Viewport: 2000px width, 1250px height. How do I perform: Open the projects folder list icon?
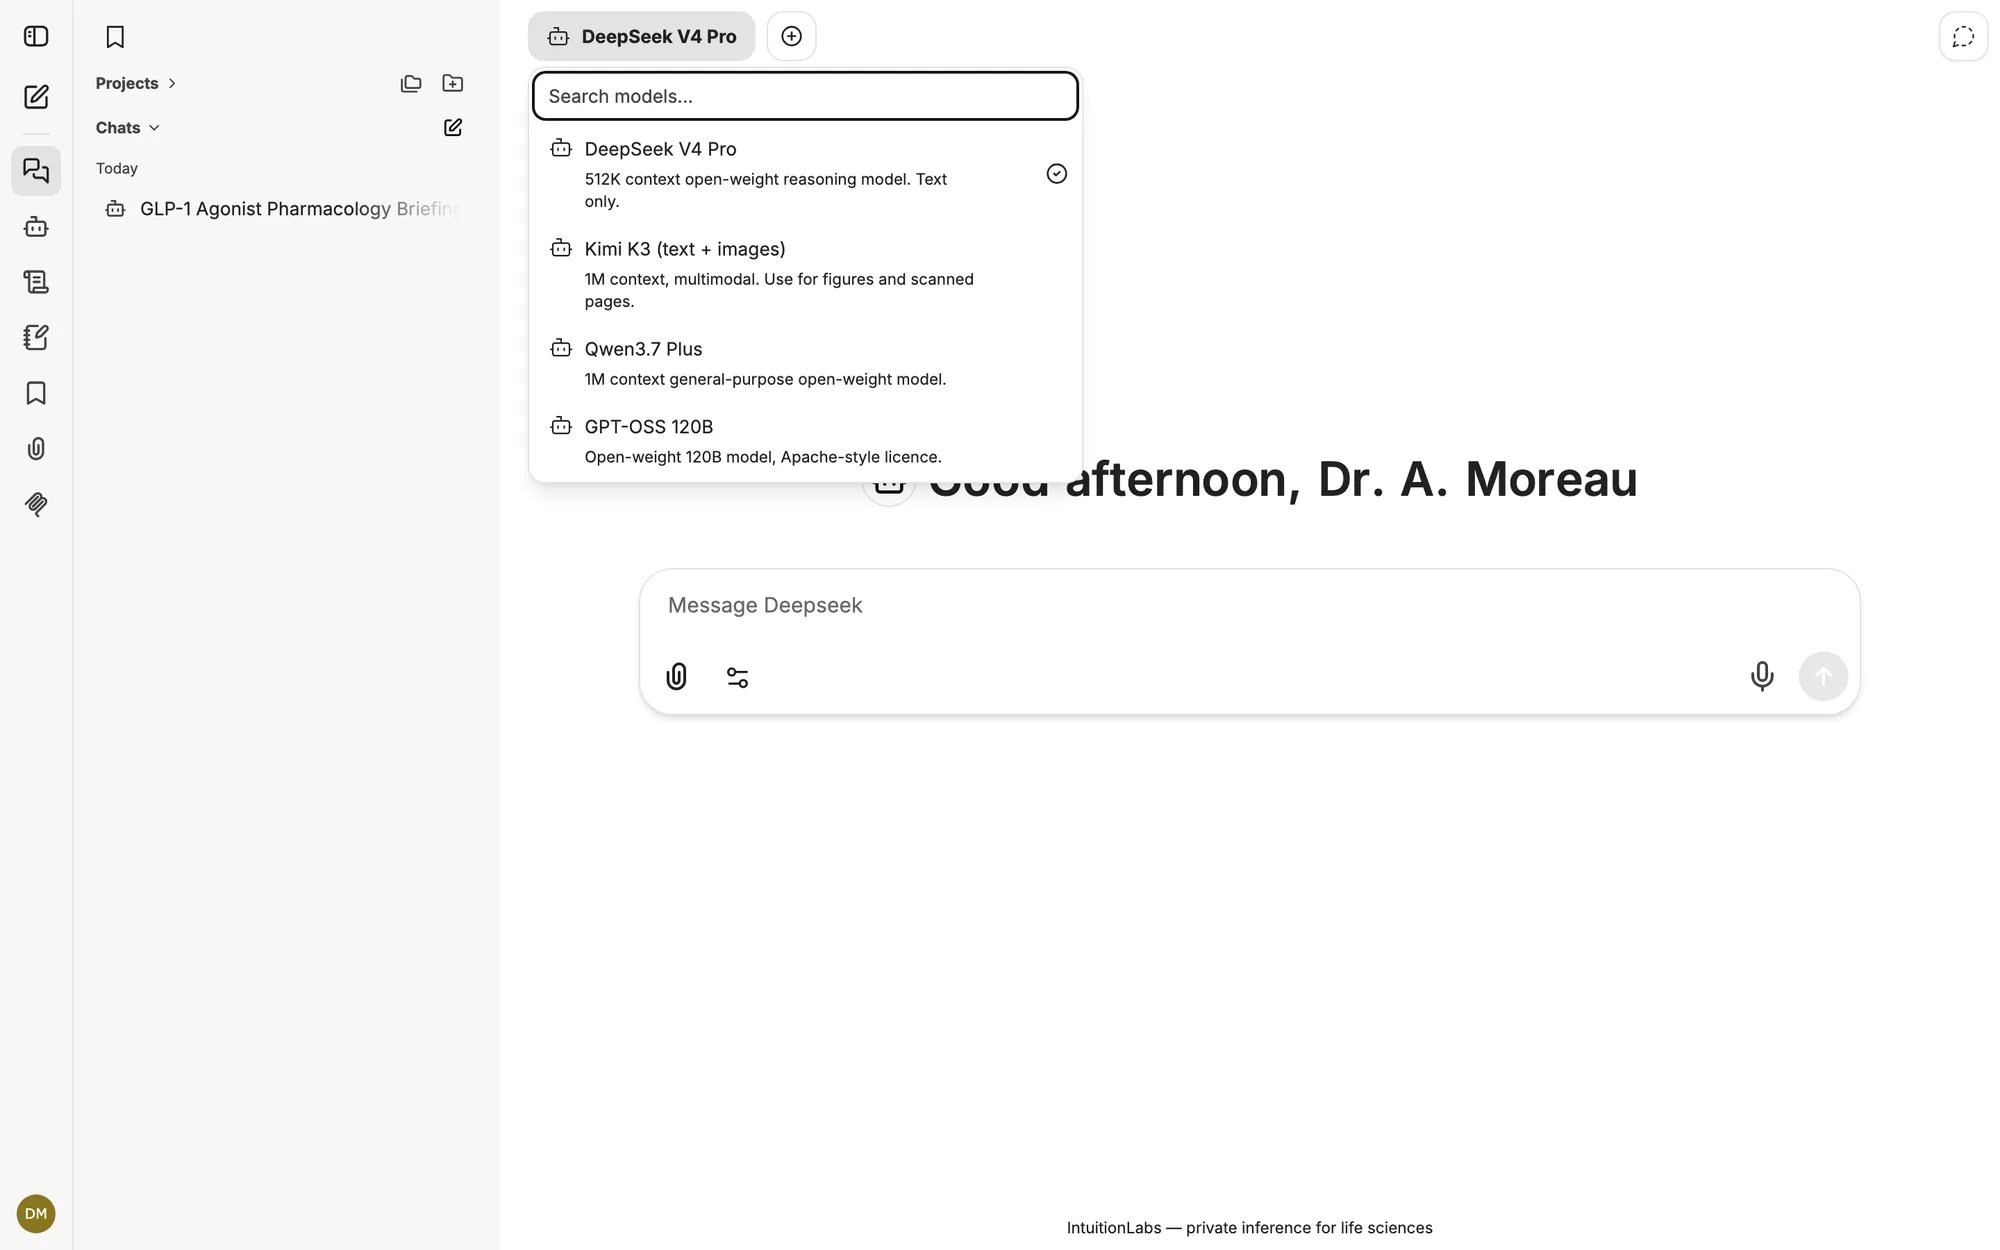click(x=411, y=83)
